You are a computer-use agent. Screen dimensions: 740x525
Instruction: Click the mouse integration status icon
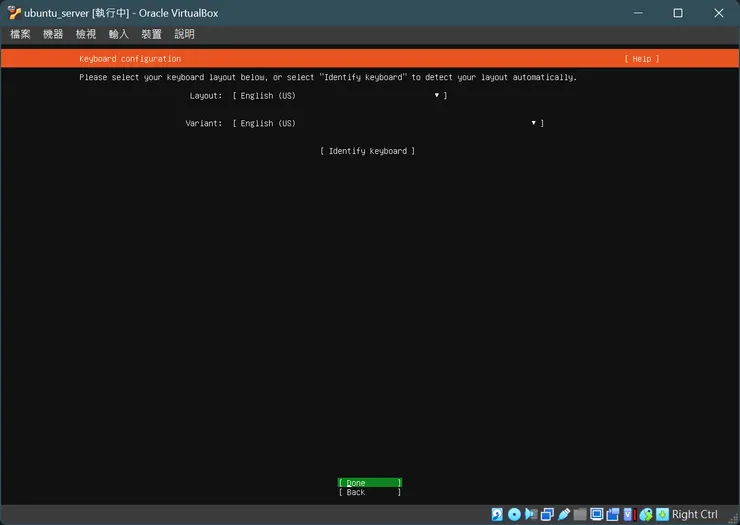coord(646,514)
